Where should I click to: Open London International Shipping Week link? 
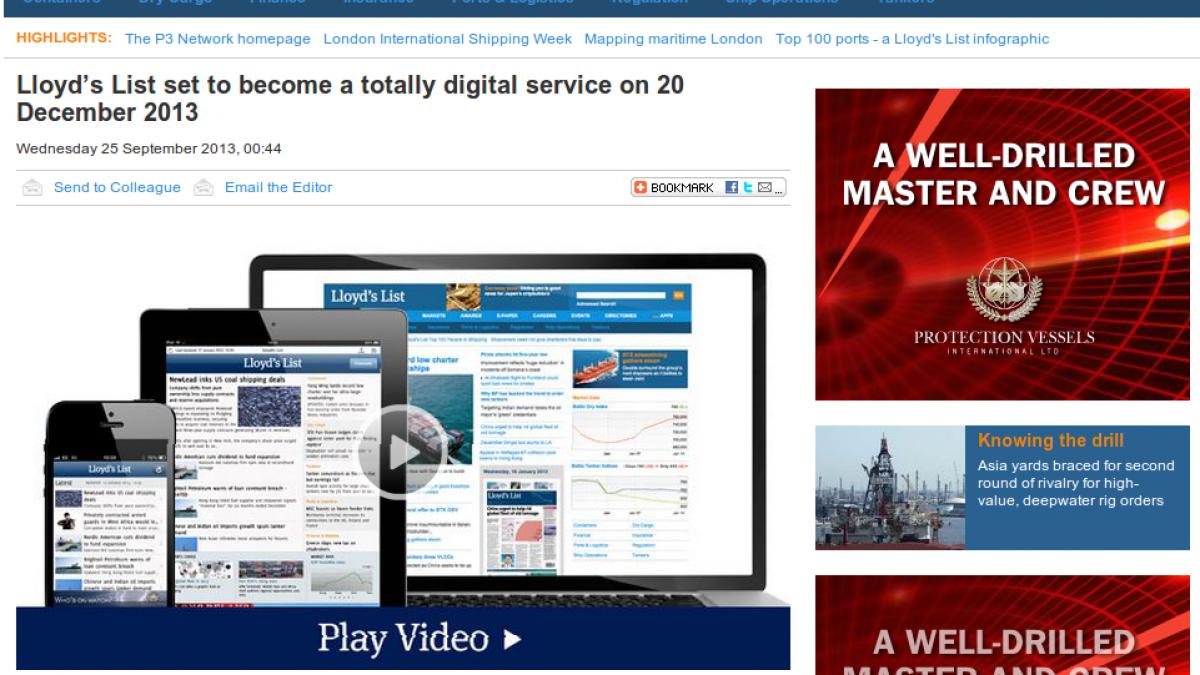[x=448, y=39]
